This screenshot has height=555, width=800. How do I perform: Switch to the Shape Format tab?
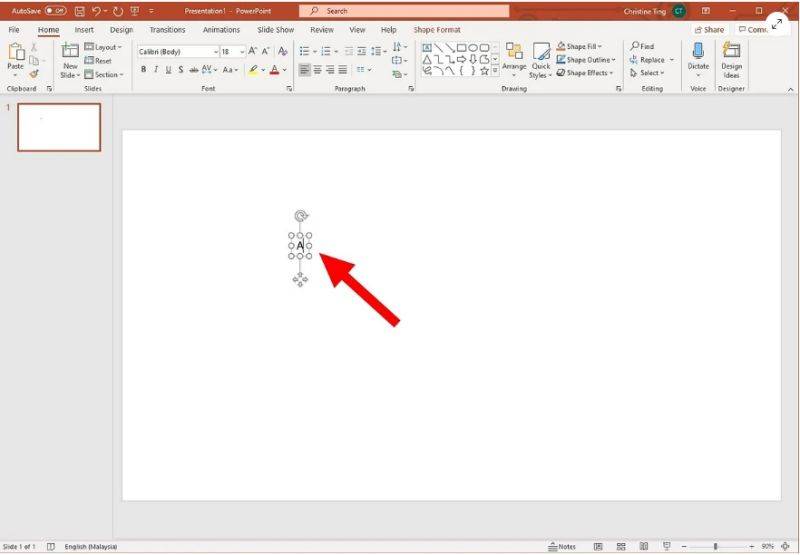(x=437, y=30)
